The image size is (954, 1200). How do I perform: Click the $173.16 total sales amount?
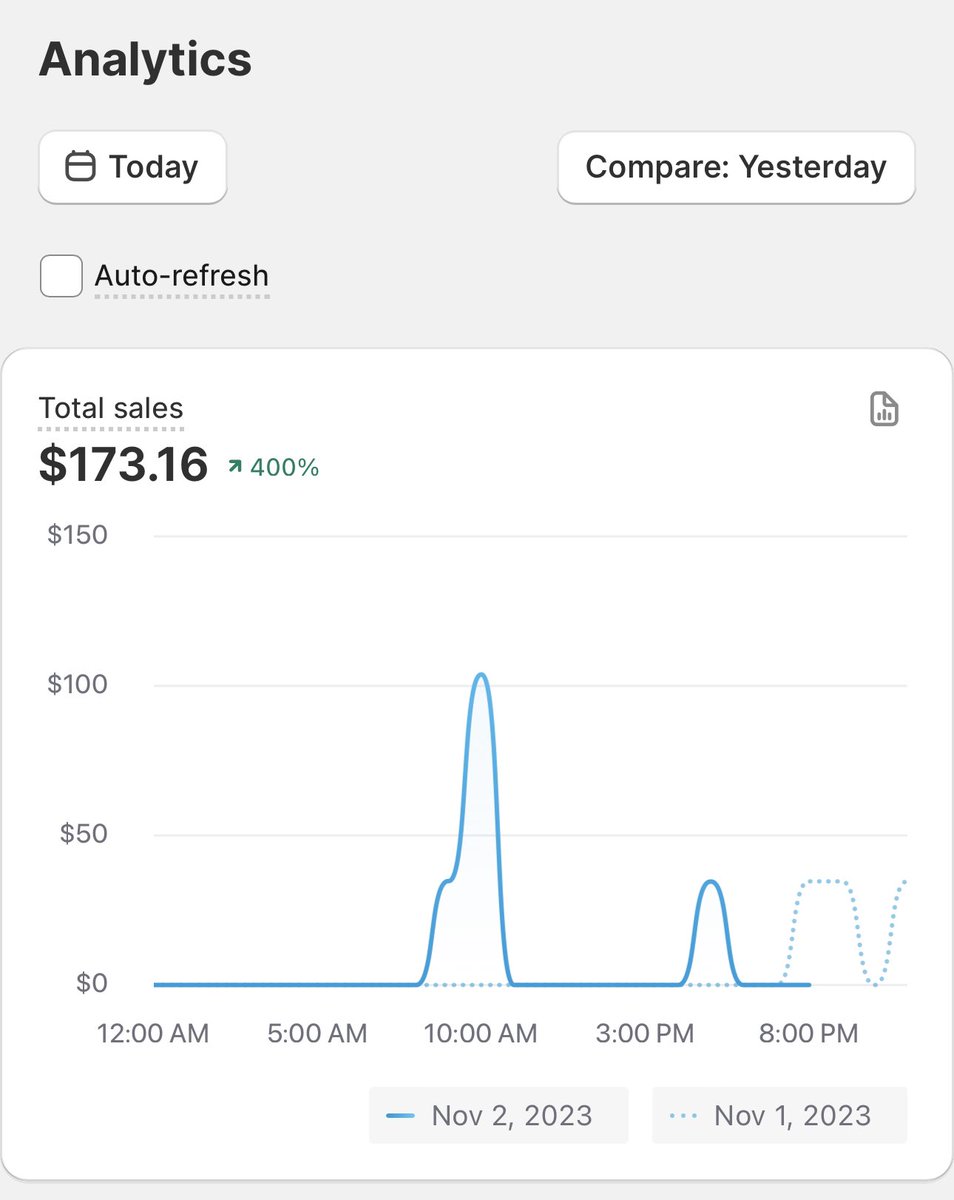123,465
